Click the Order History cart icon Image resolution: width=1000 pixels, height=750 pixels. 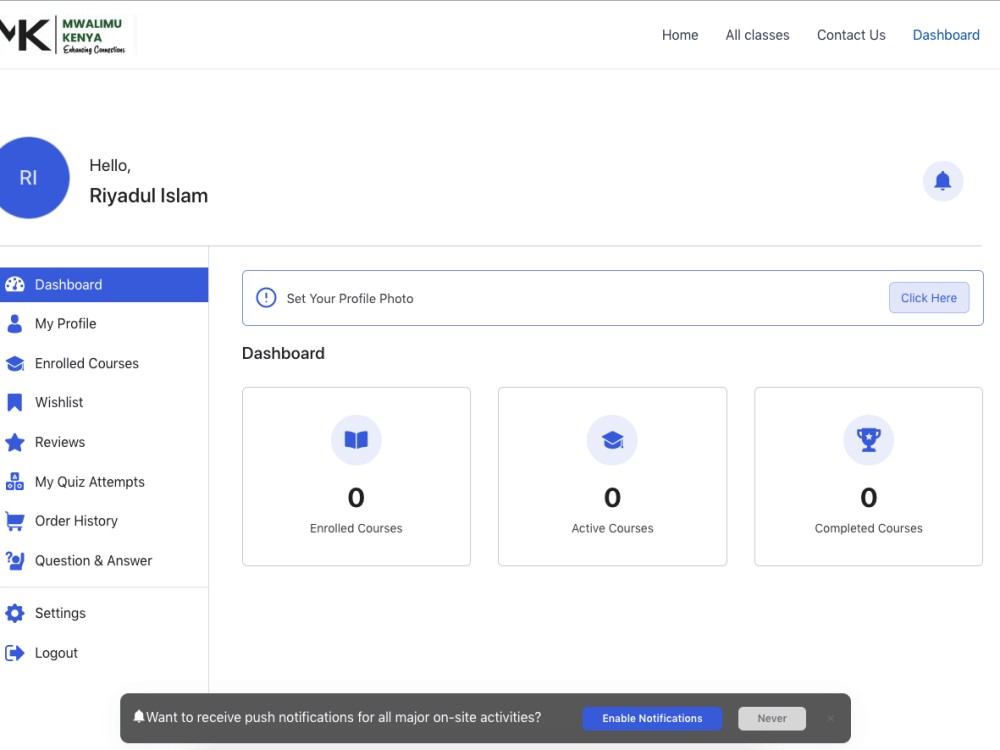tap(15, 521)
